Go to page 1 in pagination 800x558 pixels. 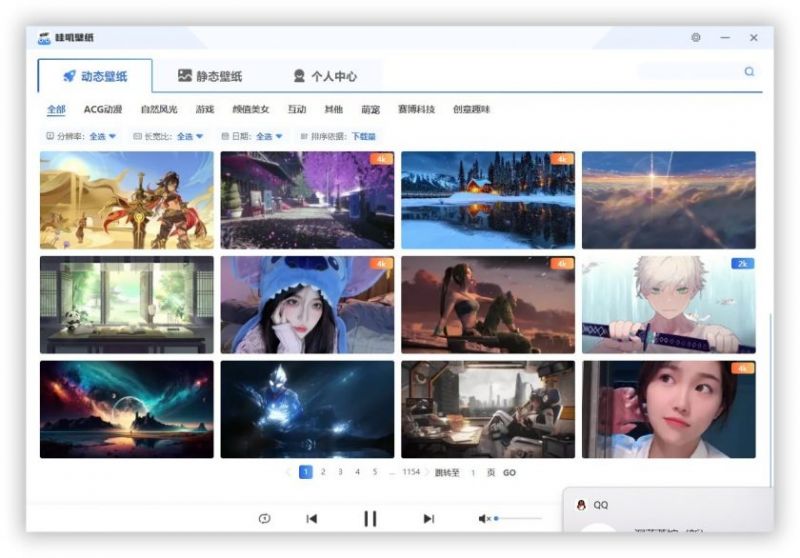(x=306, y=472)
